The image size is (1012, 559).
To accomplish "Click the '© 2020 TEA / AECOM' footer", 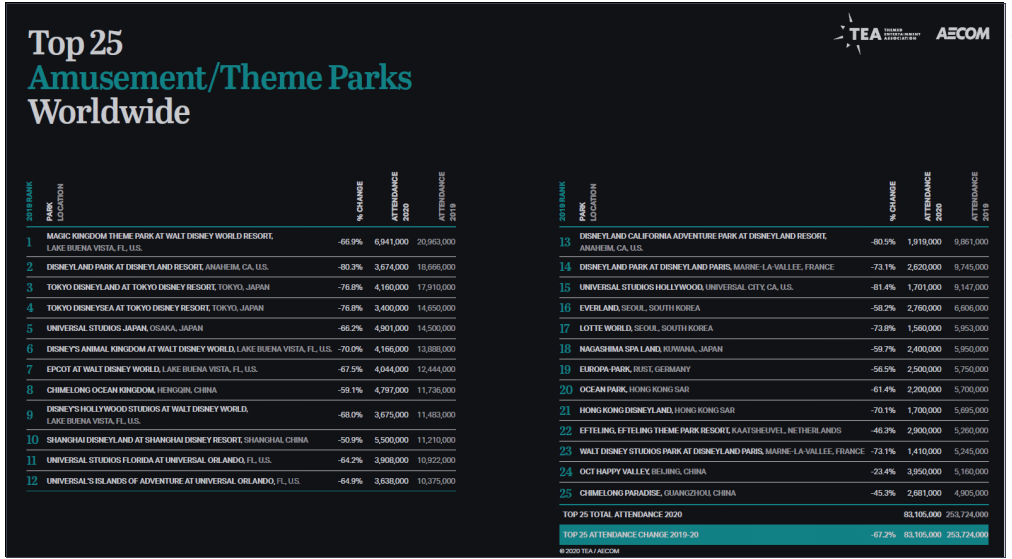I will (x=589, y=551).
